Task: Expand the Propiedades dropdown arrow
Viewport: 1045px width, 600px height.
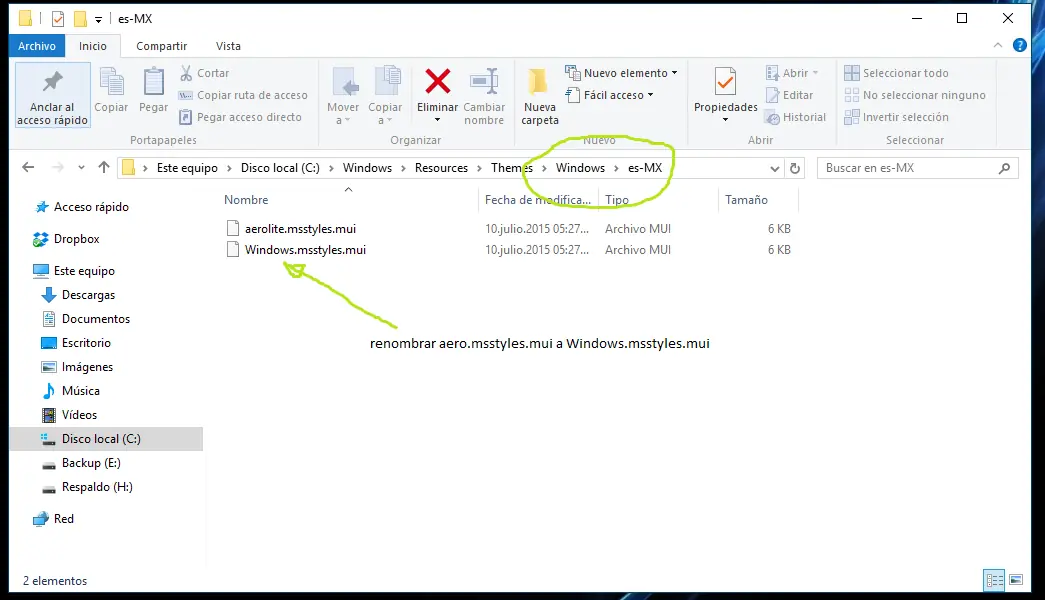Action: (x=725, y=120)
